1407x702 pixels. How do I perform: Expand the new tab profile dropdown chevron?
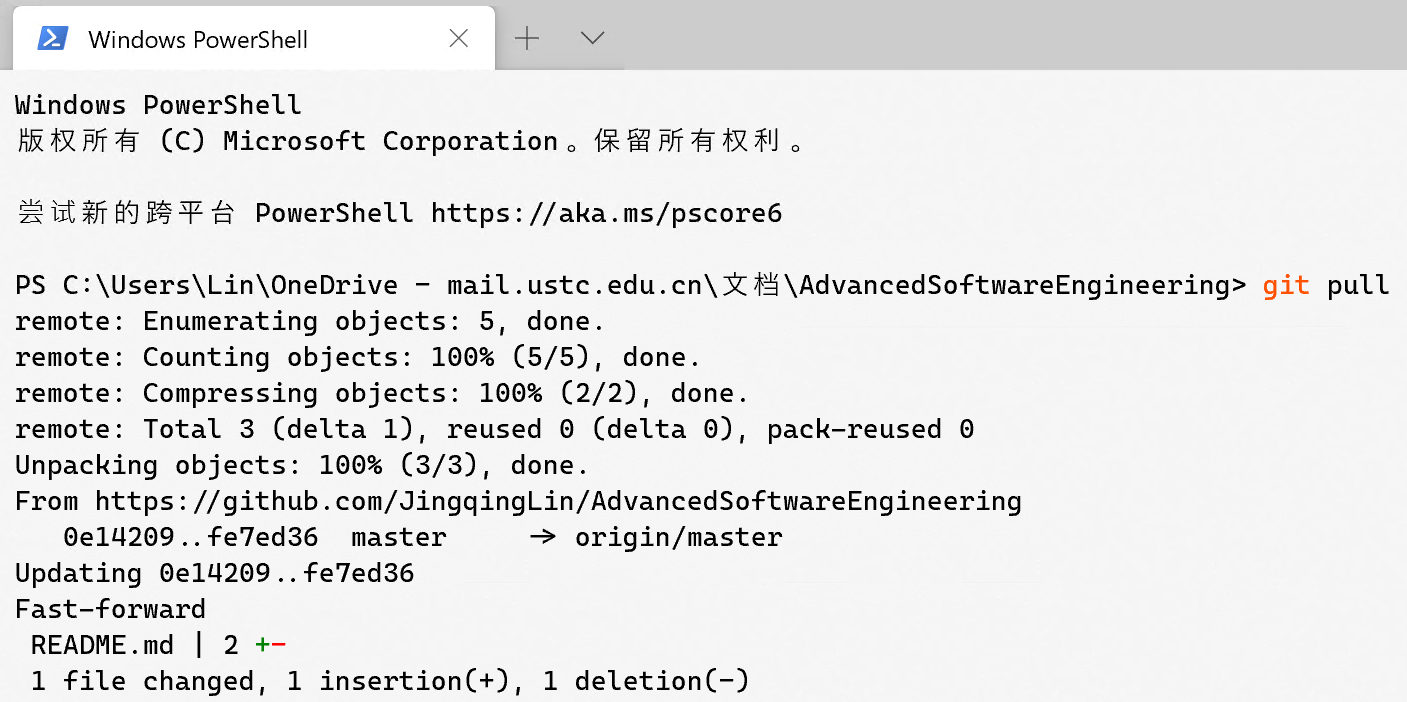592,38
